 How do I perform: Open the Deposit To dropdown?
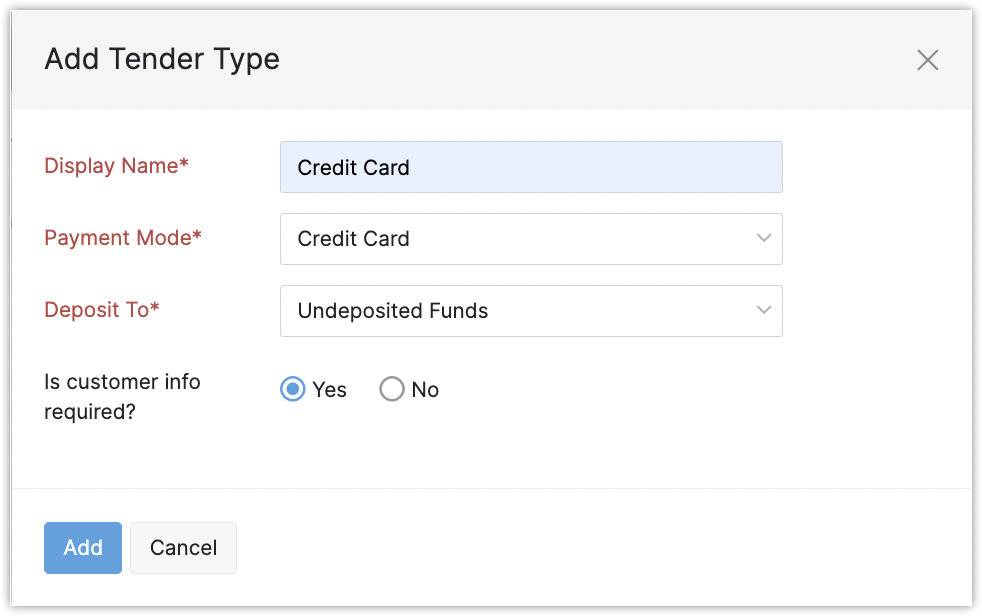coord(530,311)
